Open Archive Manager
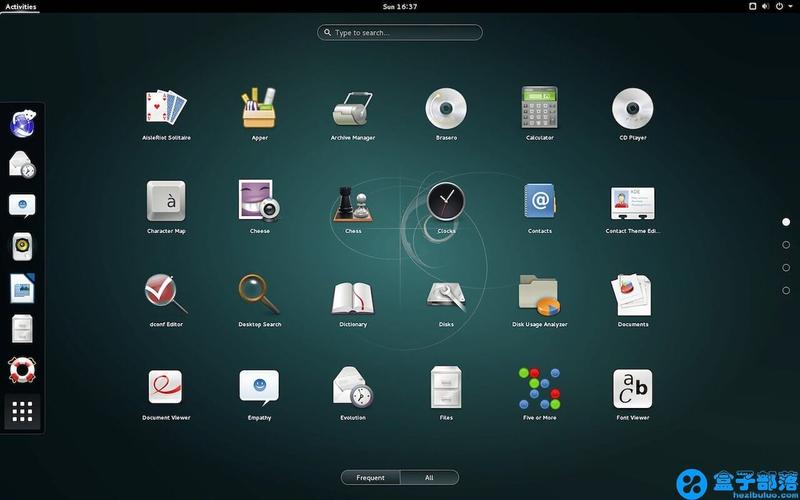 353,114
